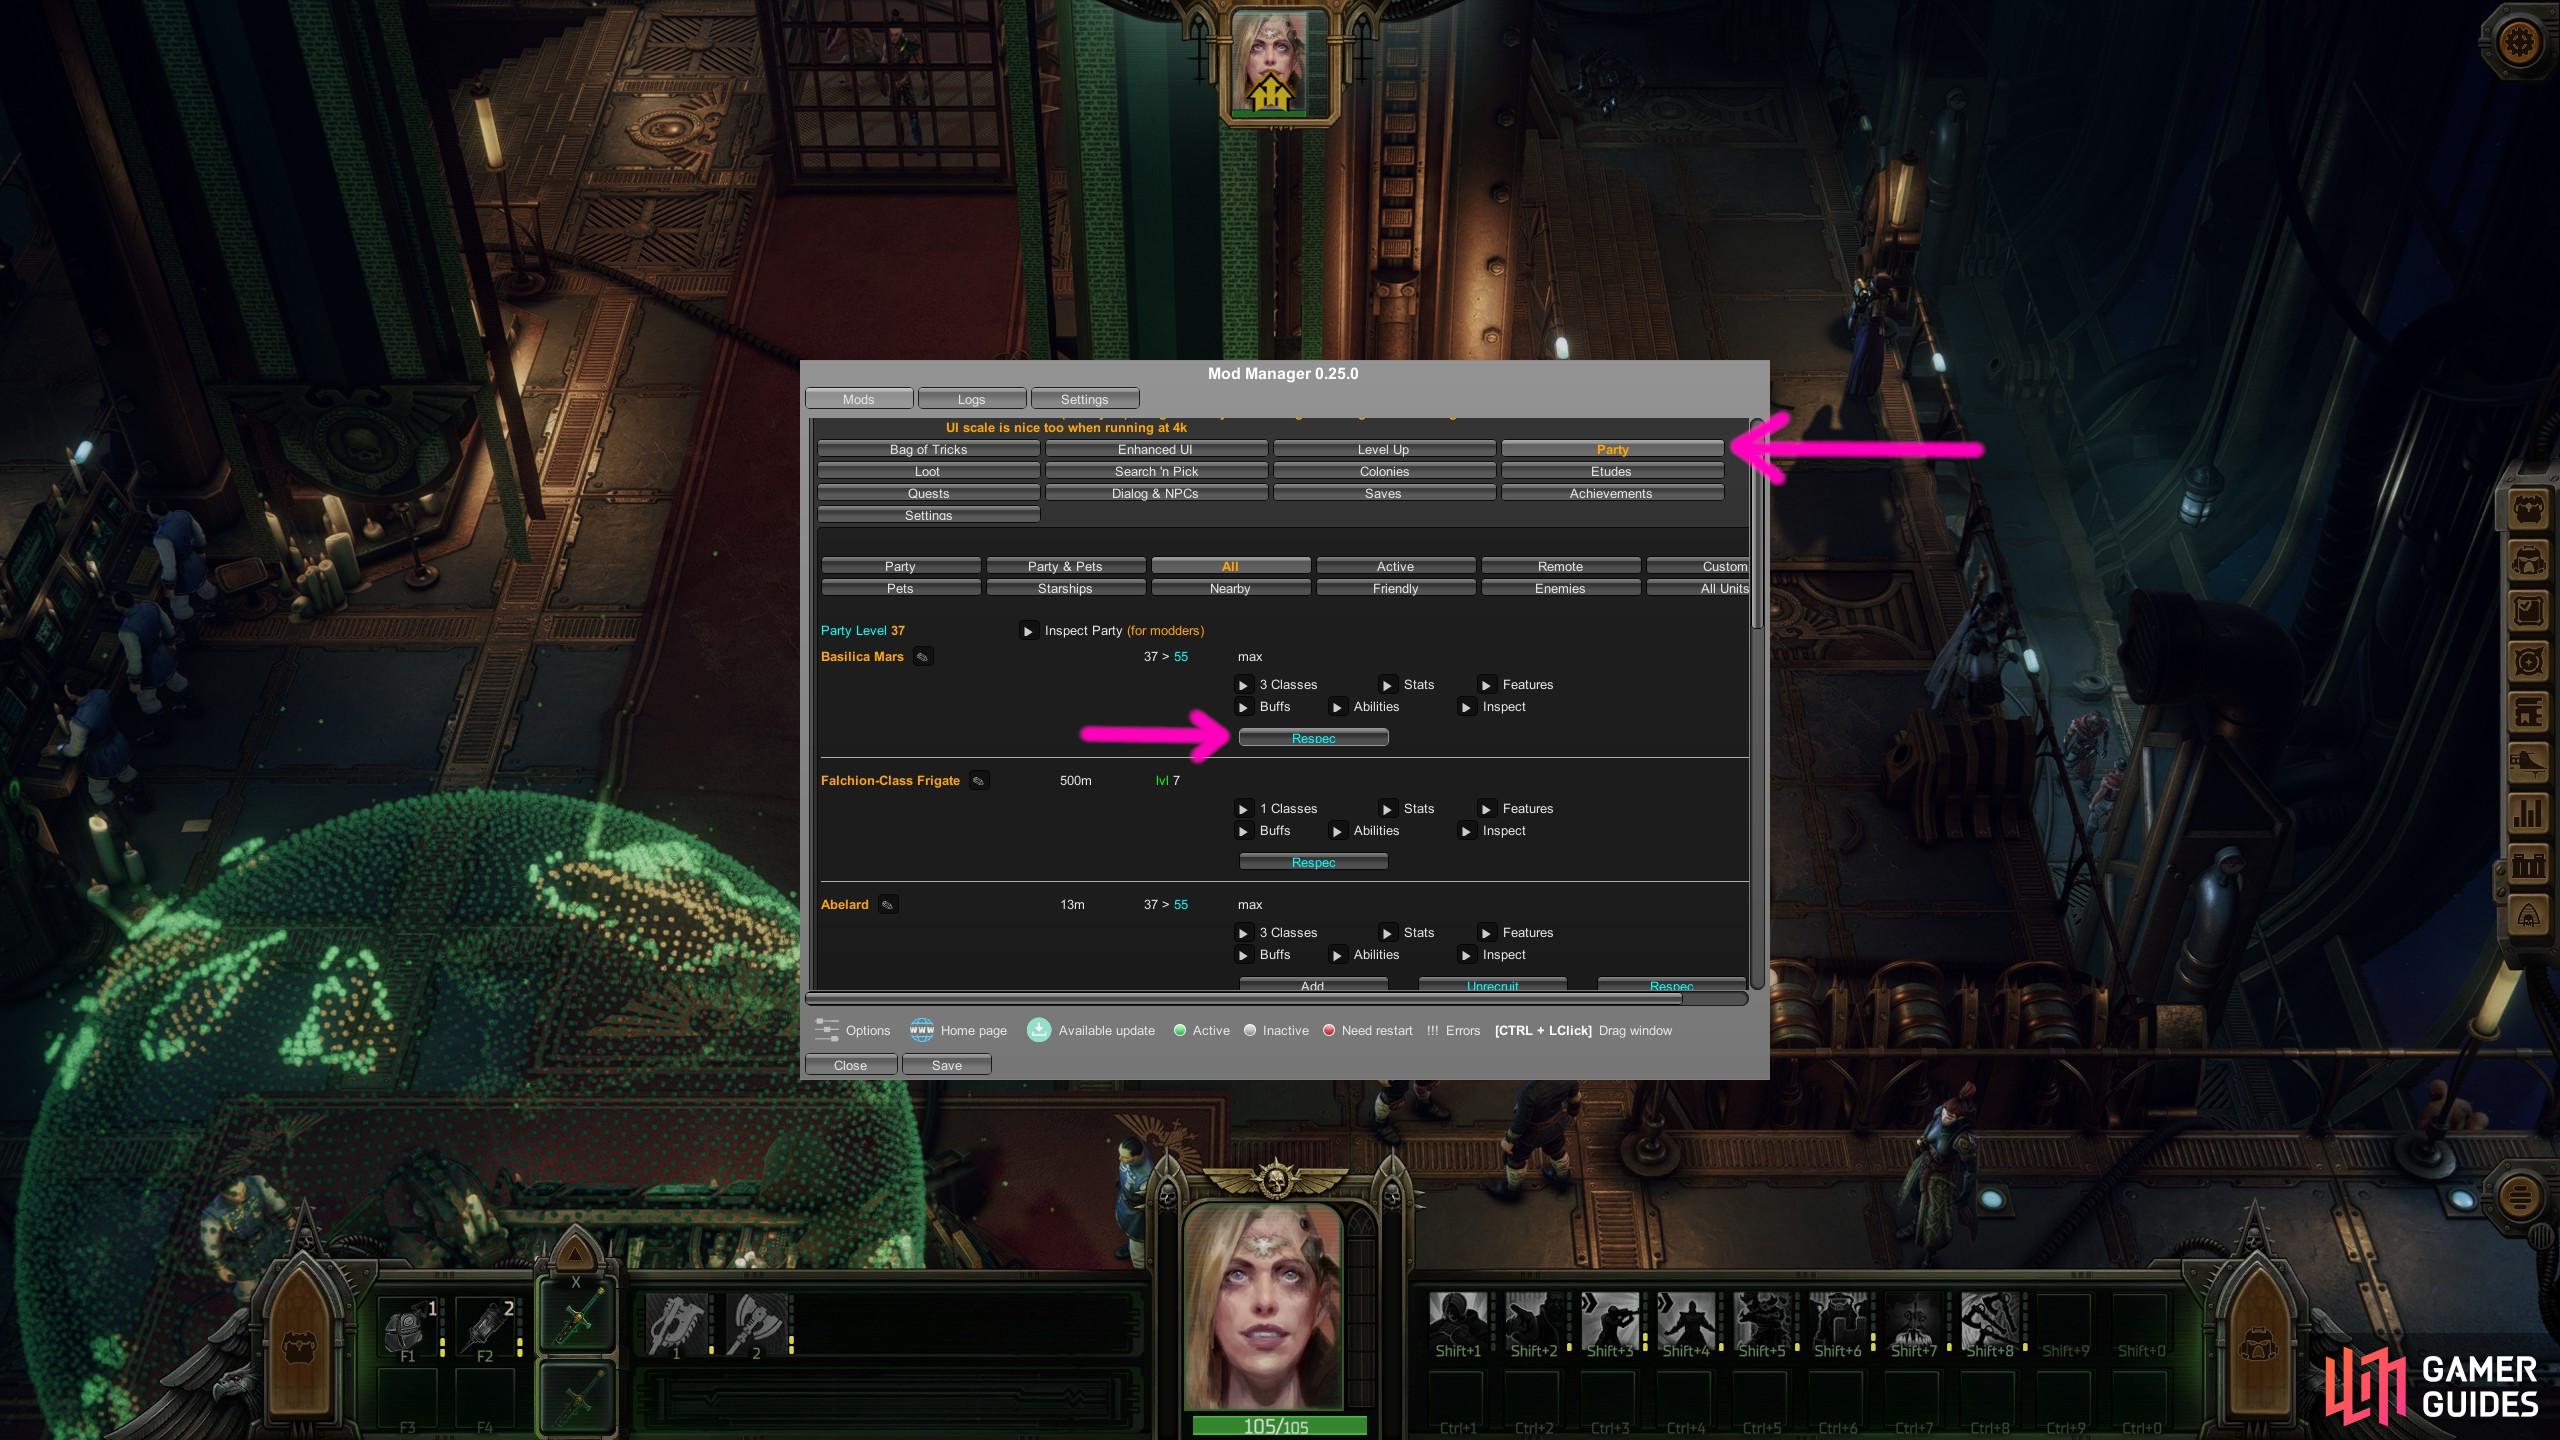The height and width of the screenshot is (1440, 2560).
Task: Toggle the Friendly units filter
Action: point(1394,587)
